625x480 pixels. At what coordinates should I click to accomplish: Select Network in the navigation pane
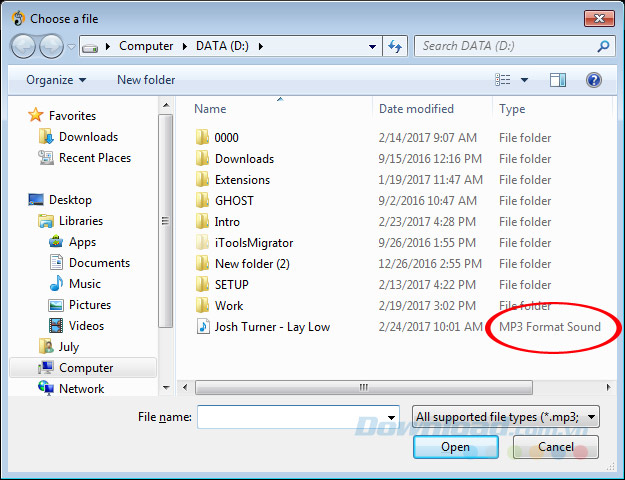82,389
